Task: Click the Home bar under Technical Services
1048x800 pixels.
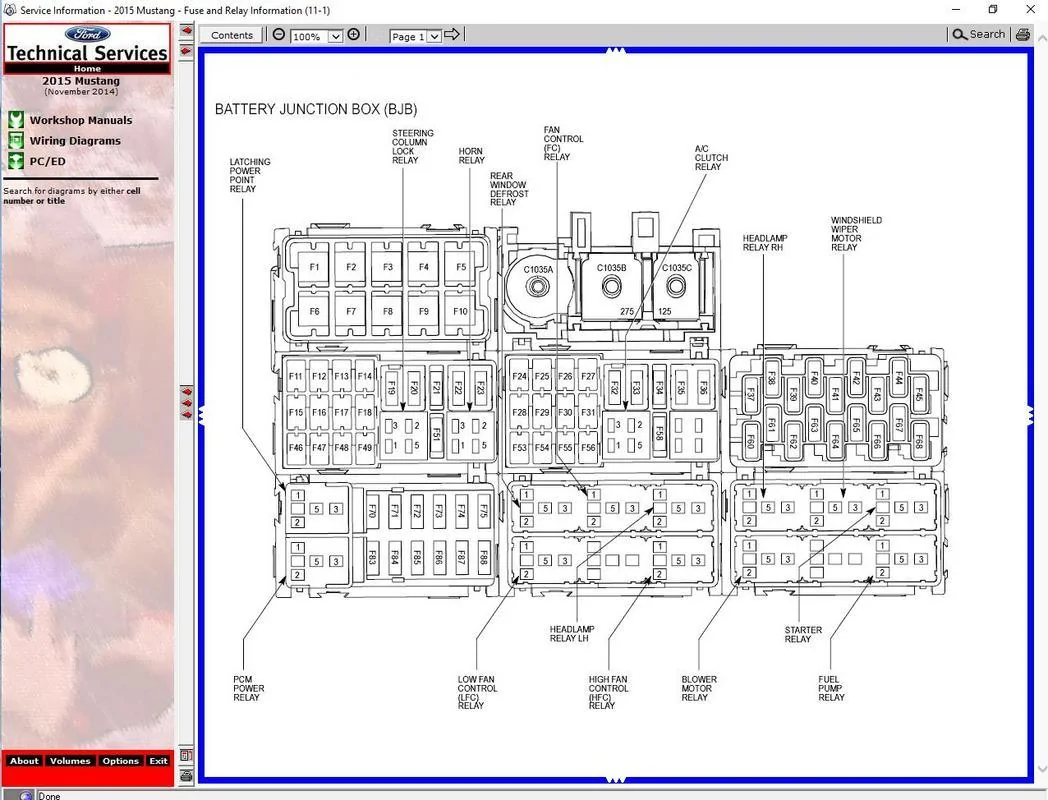Action: [x=88, y=68]
